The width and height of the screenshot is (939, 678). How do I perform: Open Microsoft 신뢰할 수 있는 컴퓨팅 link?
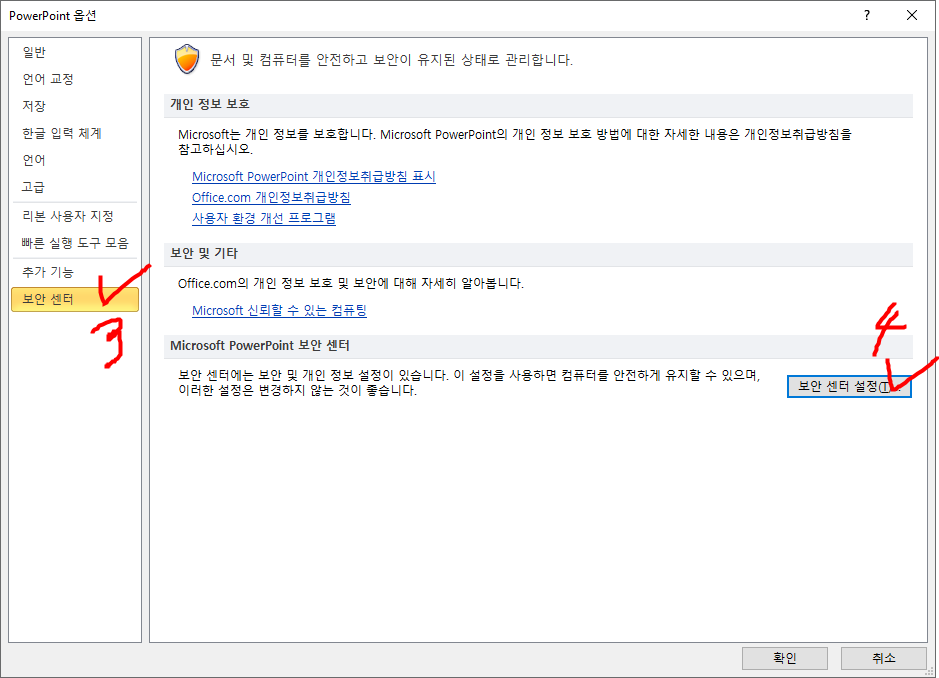point(279,310)
